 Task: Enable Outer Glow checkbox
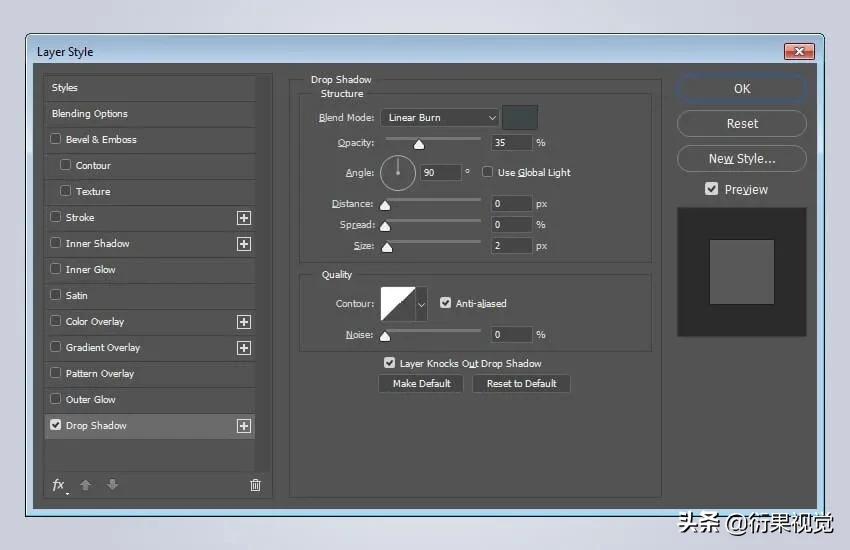click(55, 399)
